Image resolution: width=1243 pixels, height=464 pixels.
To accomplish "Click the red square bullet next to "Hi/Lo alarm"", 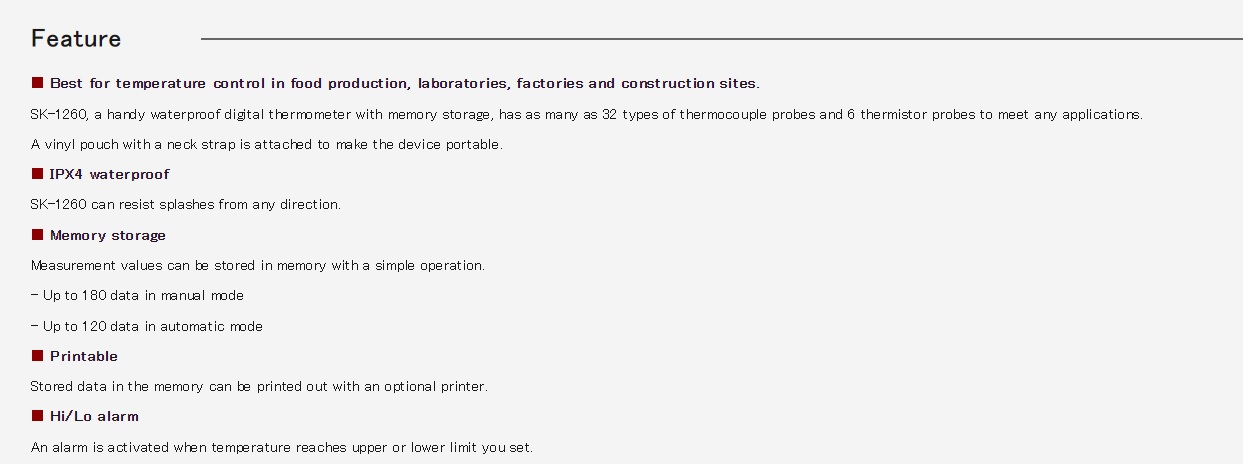I will coord(37,416).
